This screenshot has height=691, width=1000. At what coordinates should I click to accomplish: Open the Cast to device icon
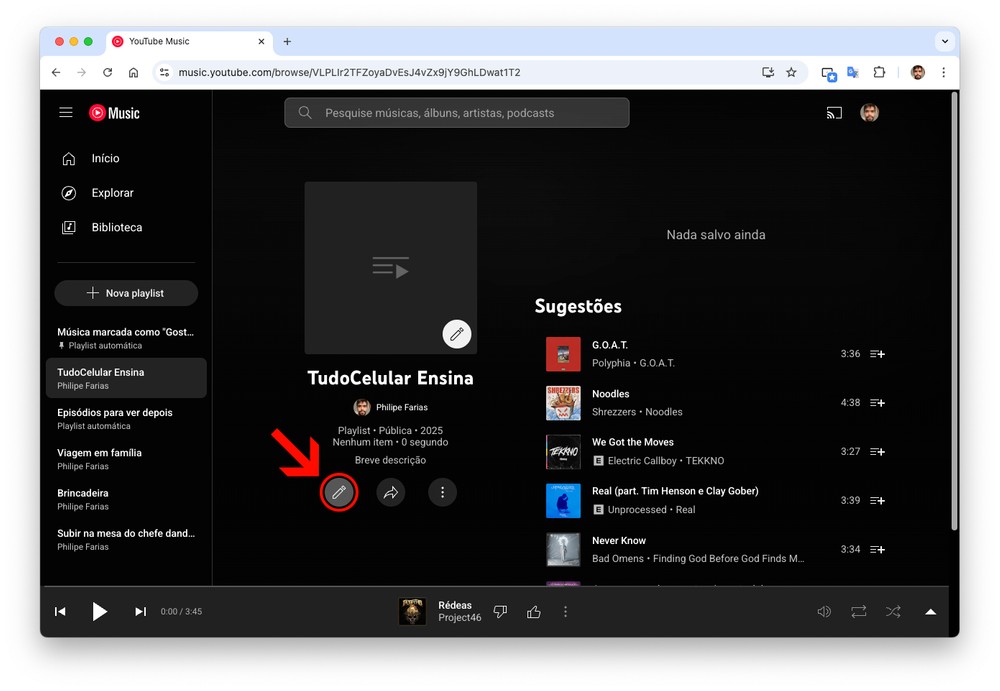(834, 113)
